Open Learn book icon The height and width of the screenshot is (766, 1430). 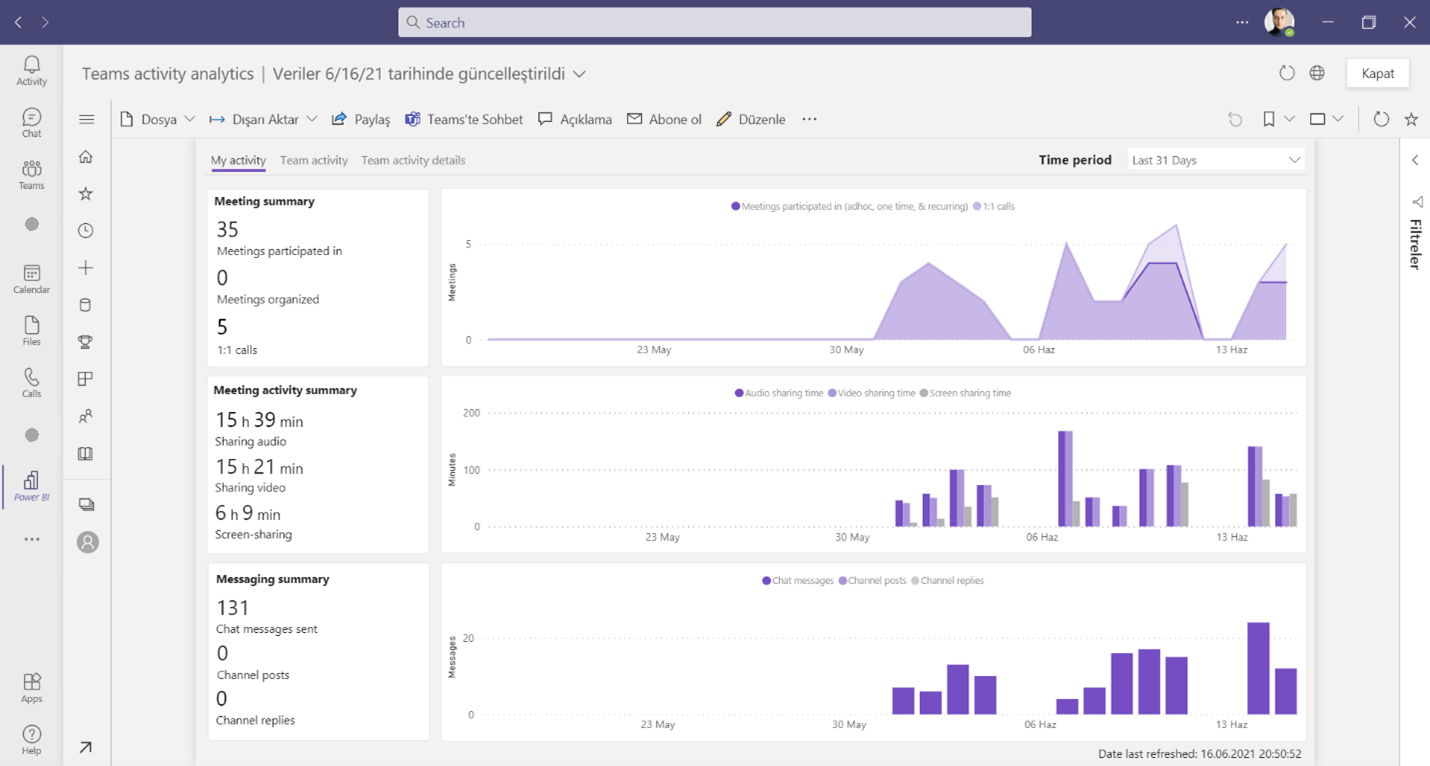[86, 453]
